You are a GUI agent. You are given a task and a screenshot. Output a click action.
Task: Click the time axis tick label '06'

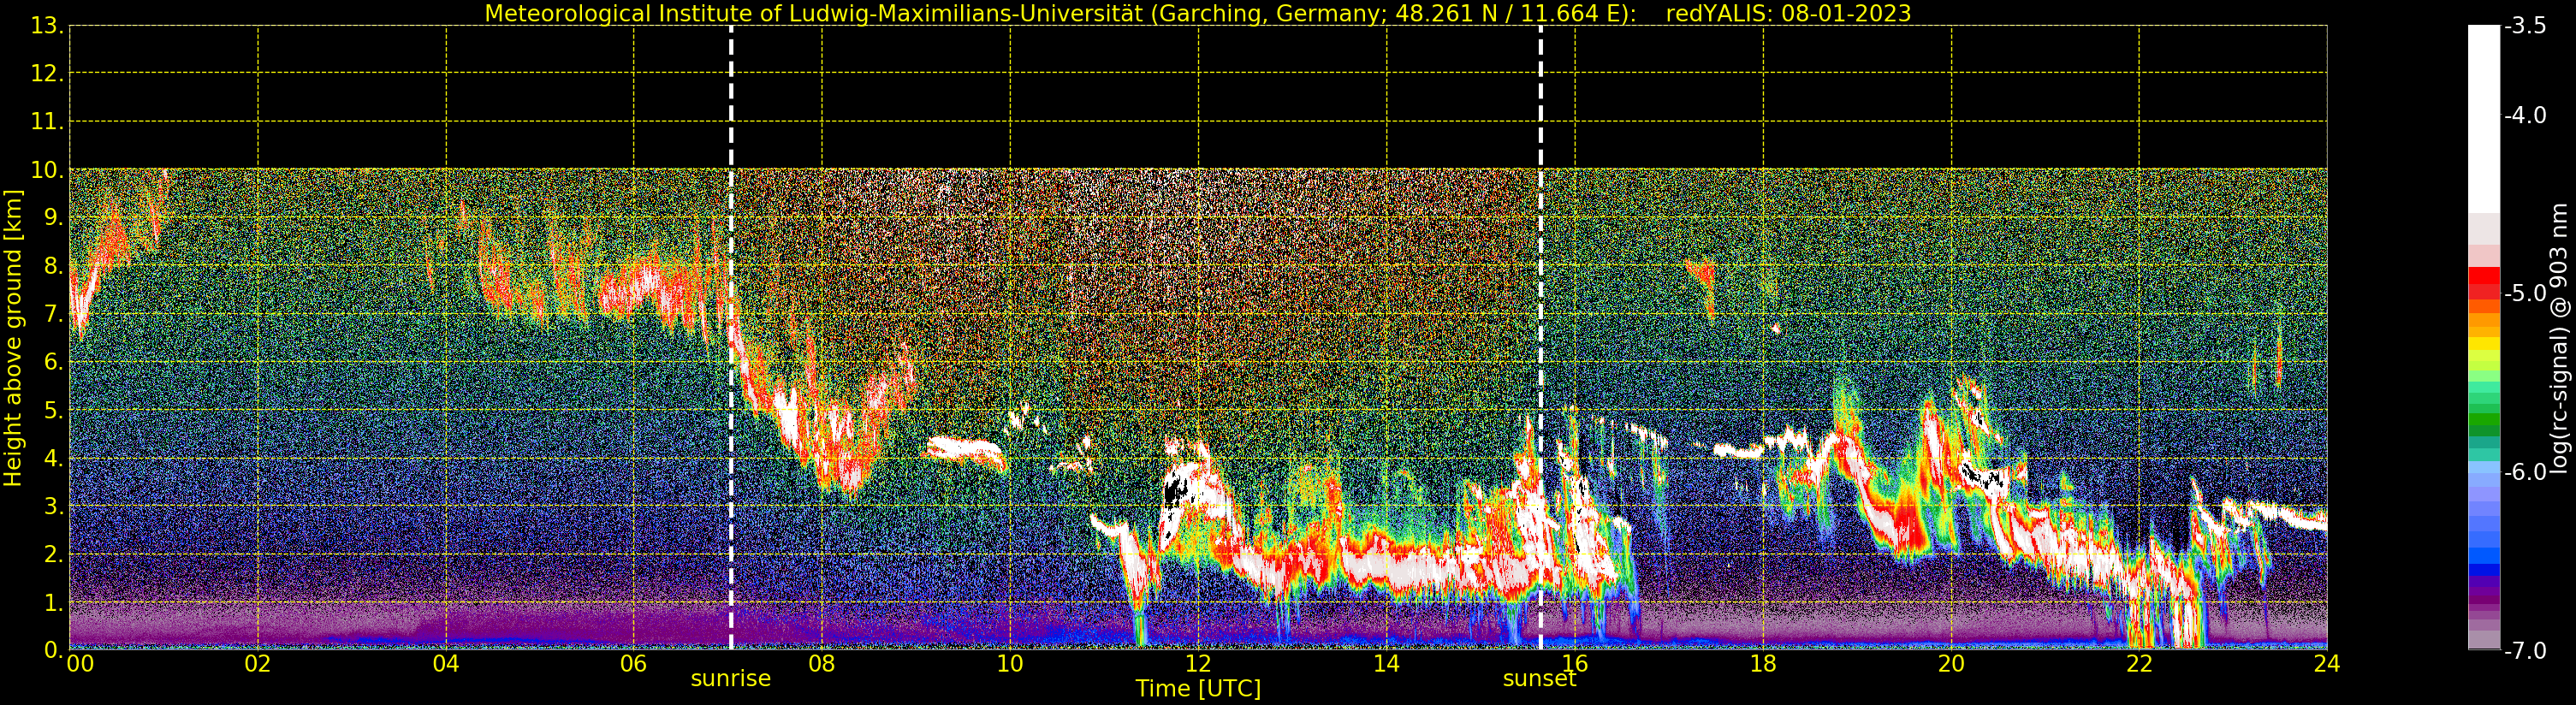(634, 663)
